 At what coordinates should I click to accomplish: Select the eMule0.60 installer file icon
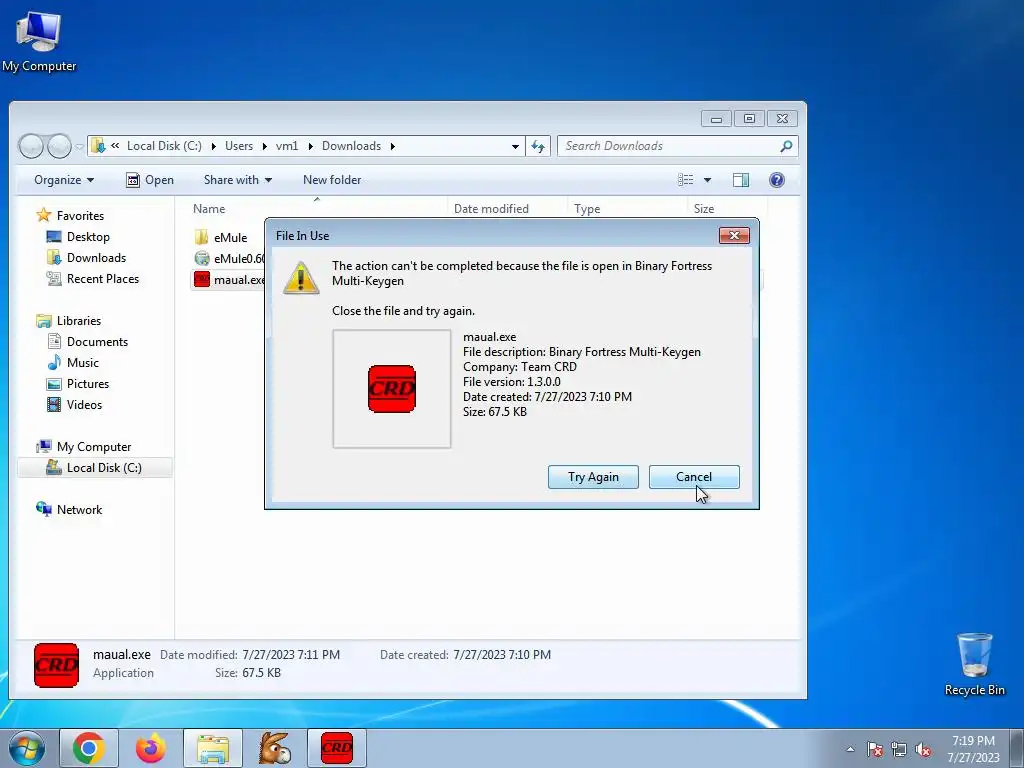202,259
